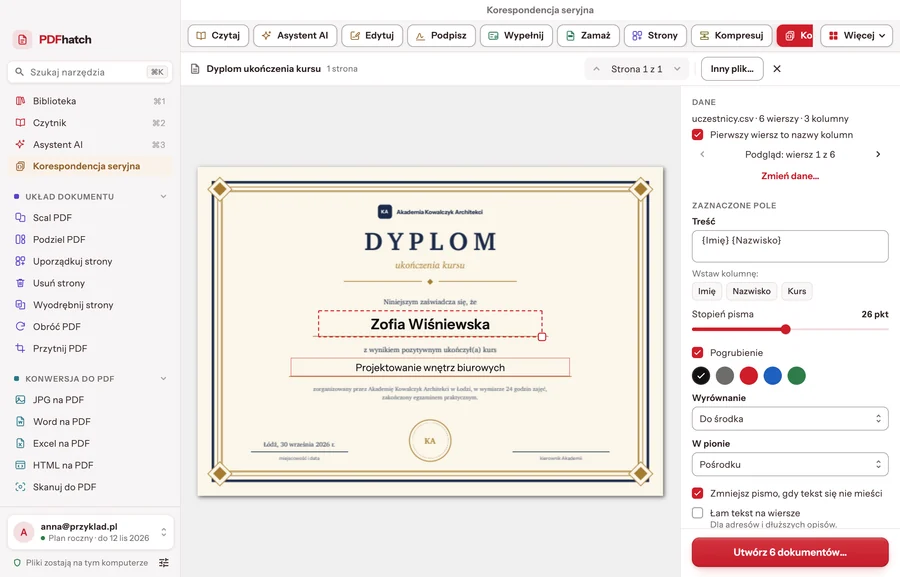This screenshot has height=577, width=900.
Task: Click Utwórz 6 dokumentów button
Action: (790, 552)
